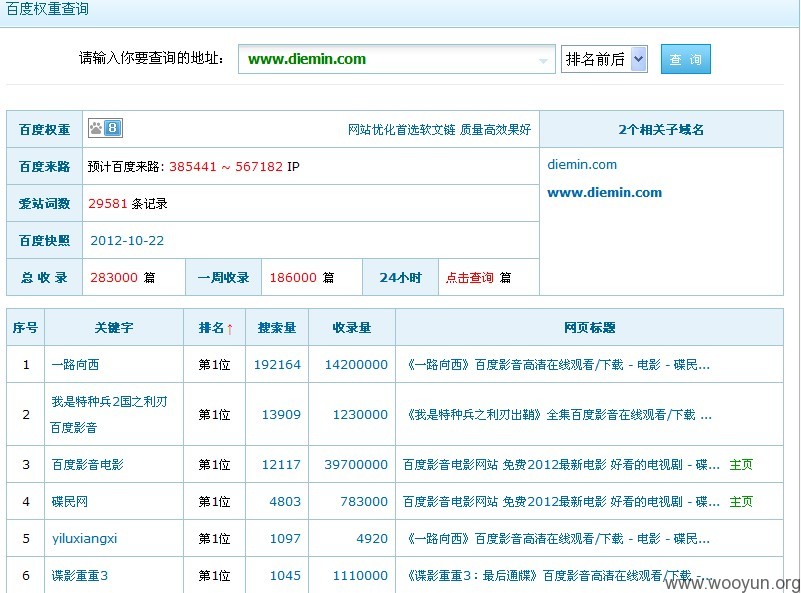
Task: Sort by the 搜索量 column header
Action: pyautogui.click(x=277, y=327)
